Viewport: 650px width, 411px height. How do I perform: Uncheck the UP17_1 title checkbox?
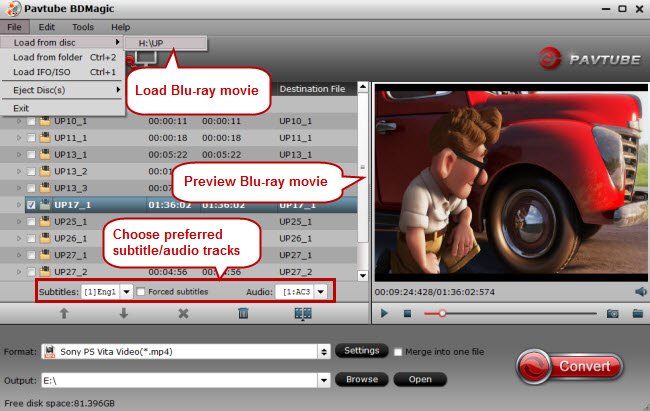coord(31,205)
